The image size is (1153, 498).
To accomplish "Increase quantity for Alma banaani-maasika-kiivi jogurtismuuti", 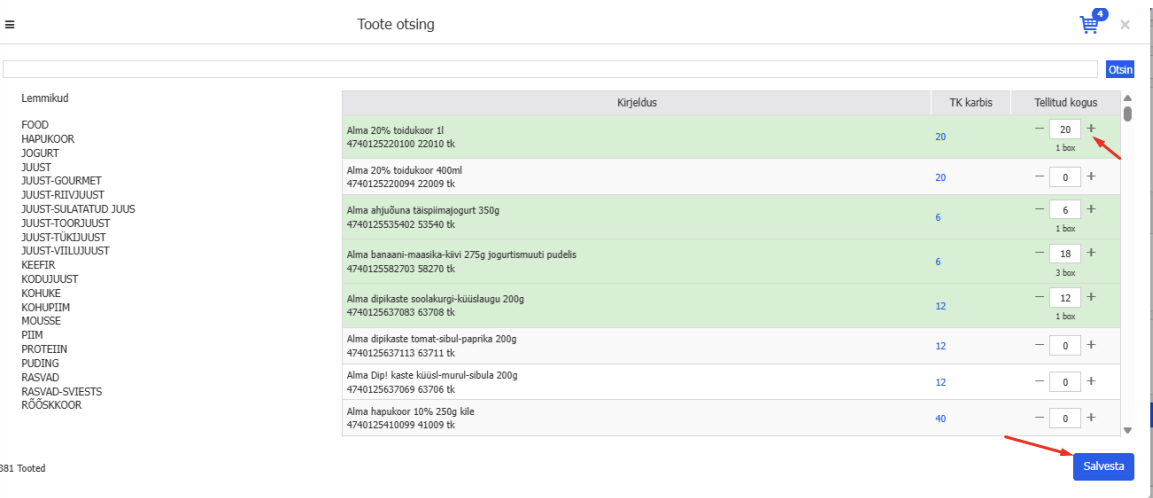I will pyautogui.click(x=1091, y=253).
